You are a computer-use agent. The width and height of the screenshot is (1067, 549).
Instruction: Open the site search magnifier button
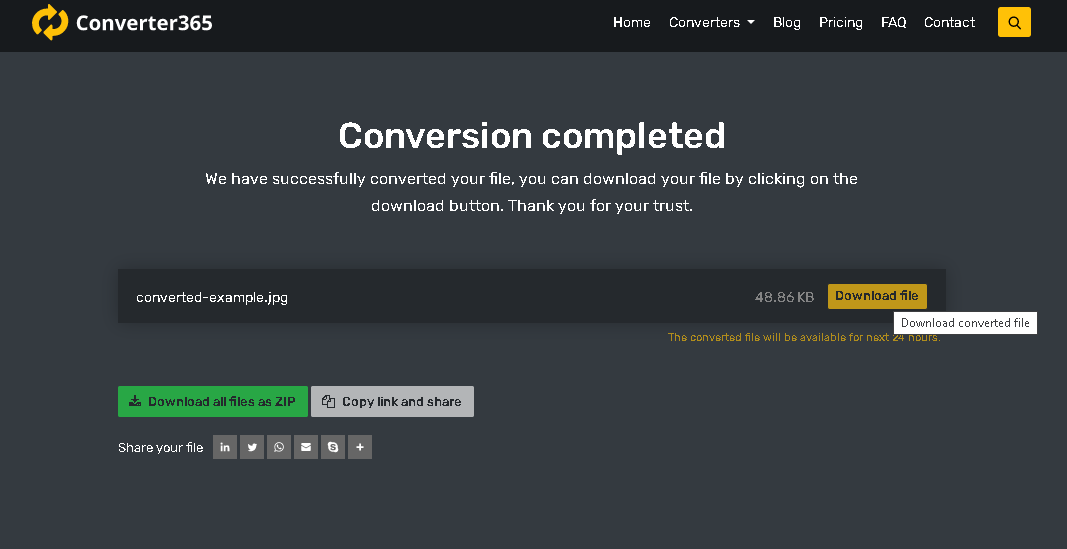pos(1014,22)
